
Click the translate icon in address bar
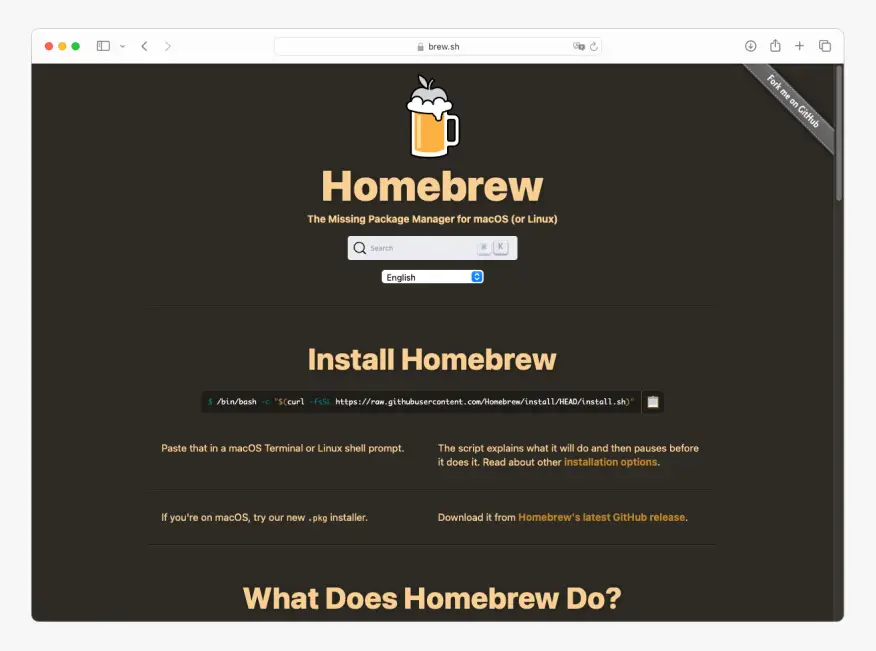coord(578,46)
